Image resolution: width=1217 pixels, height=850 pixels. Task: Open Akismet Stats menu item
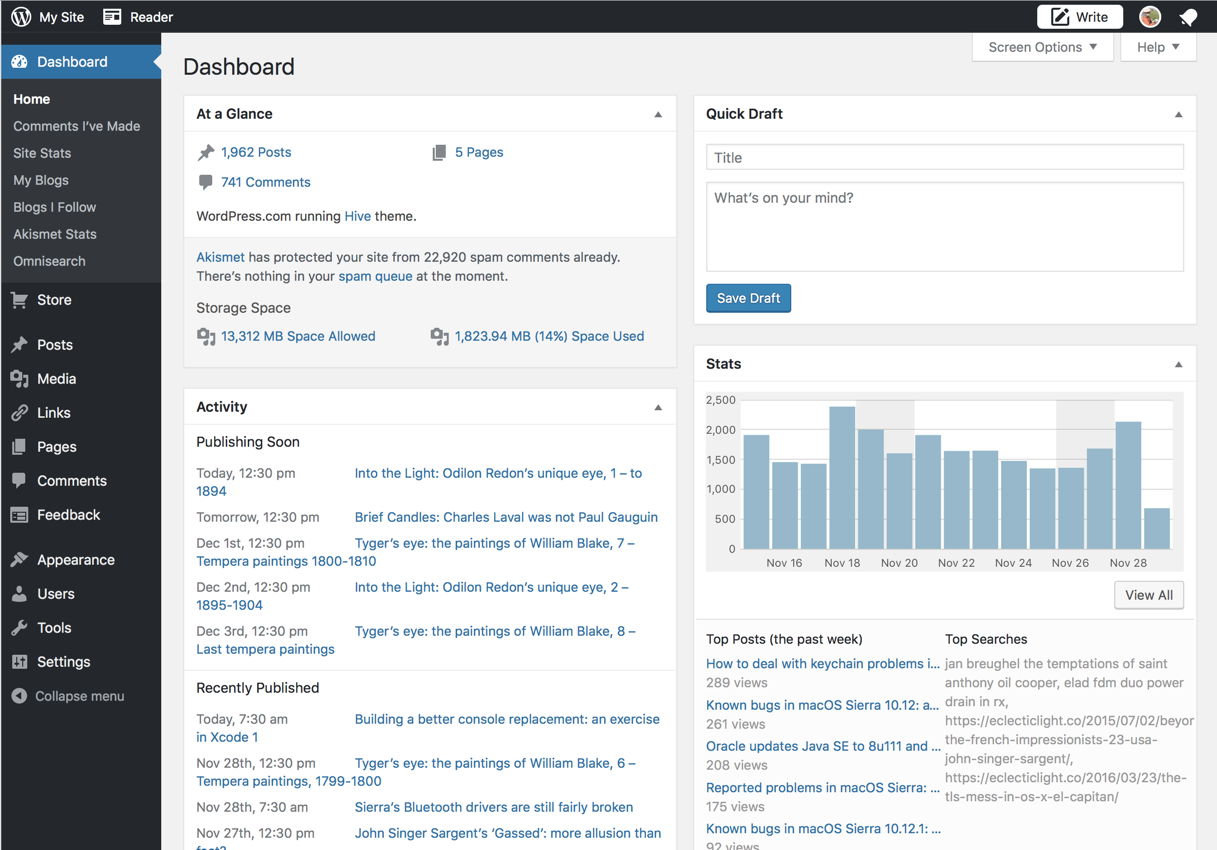[55, 234]
